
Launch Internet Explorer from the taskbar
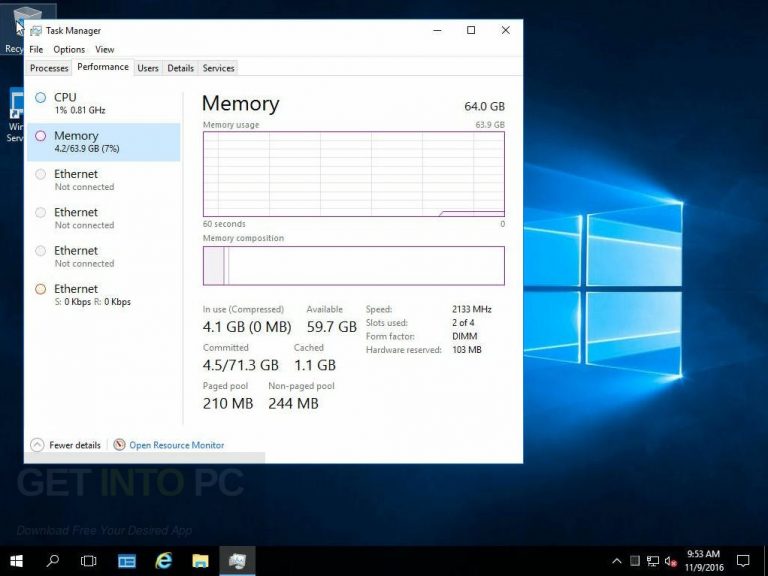point(164,561)
